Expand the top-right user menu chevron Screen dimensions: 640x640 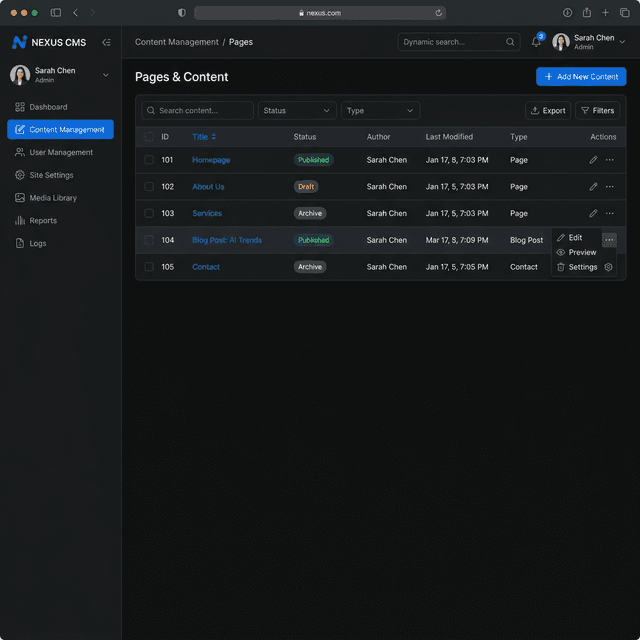[x=622, y=42]
